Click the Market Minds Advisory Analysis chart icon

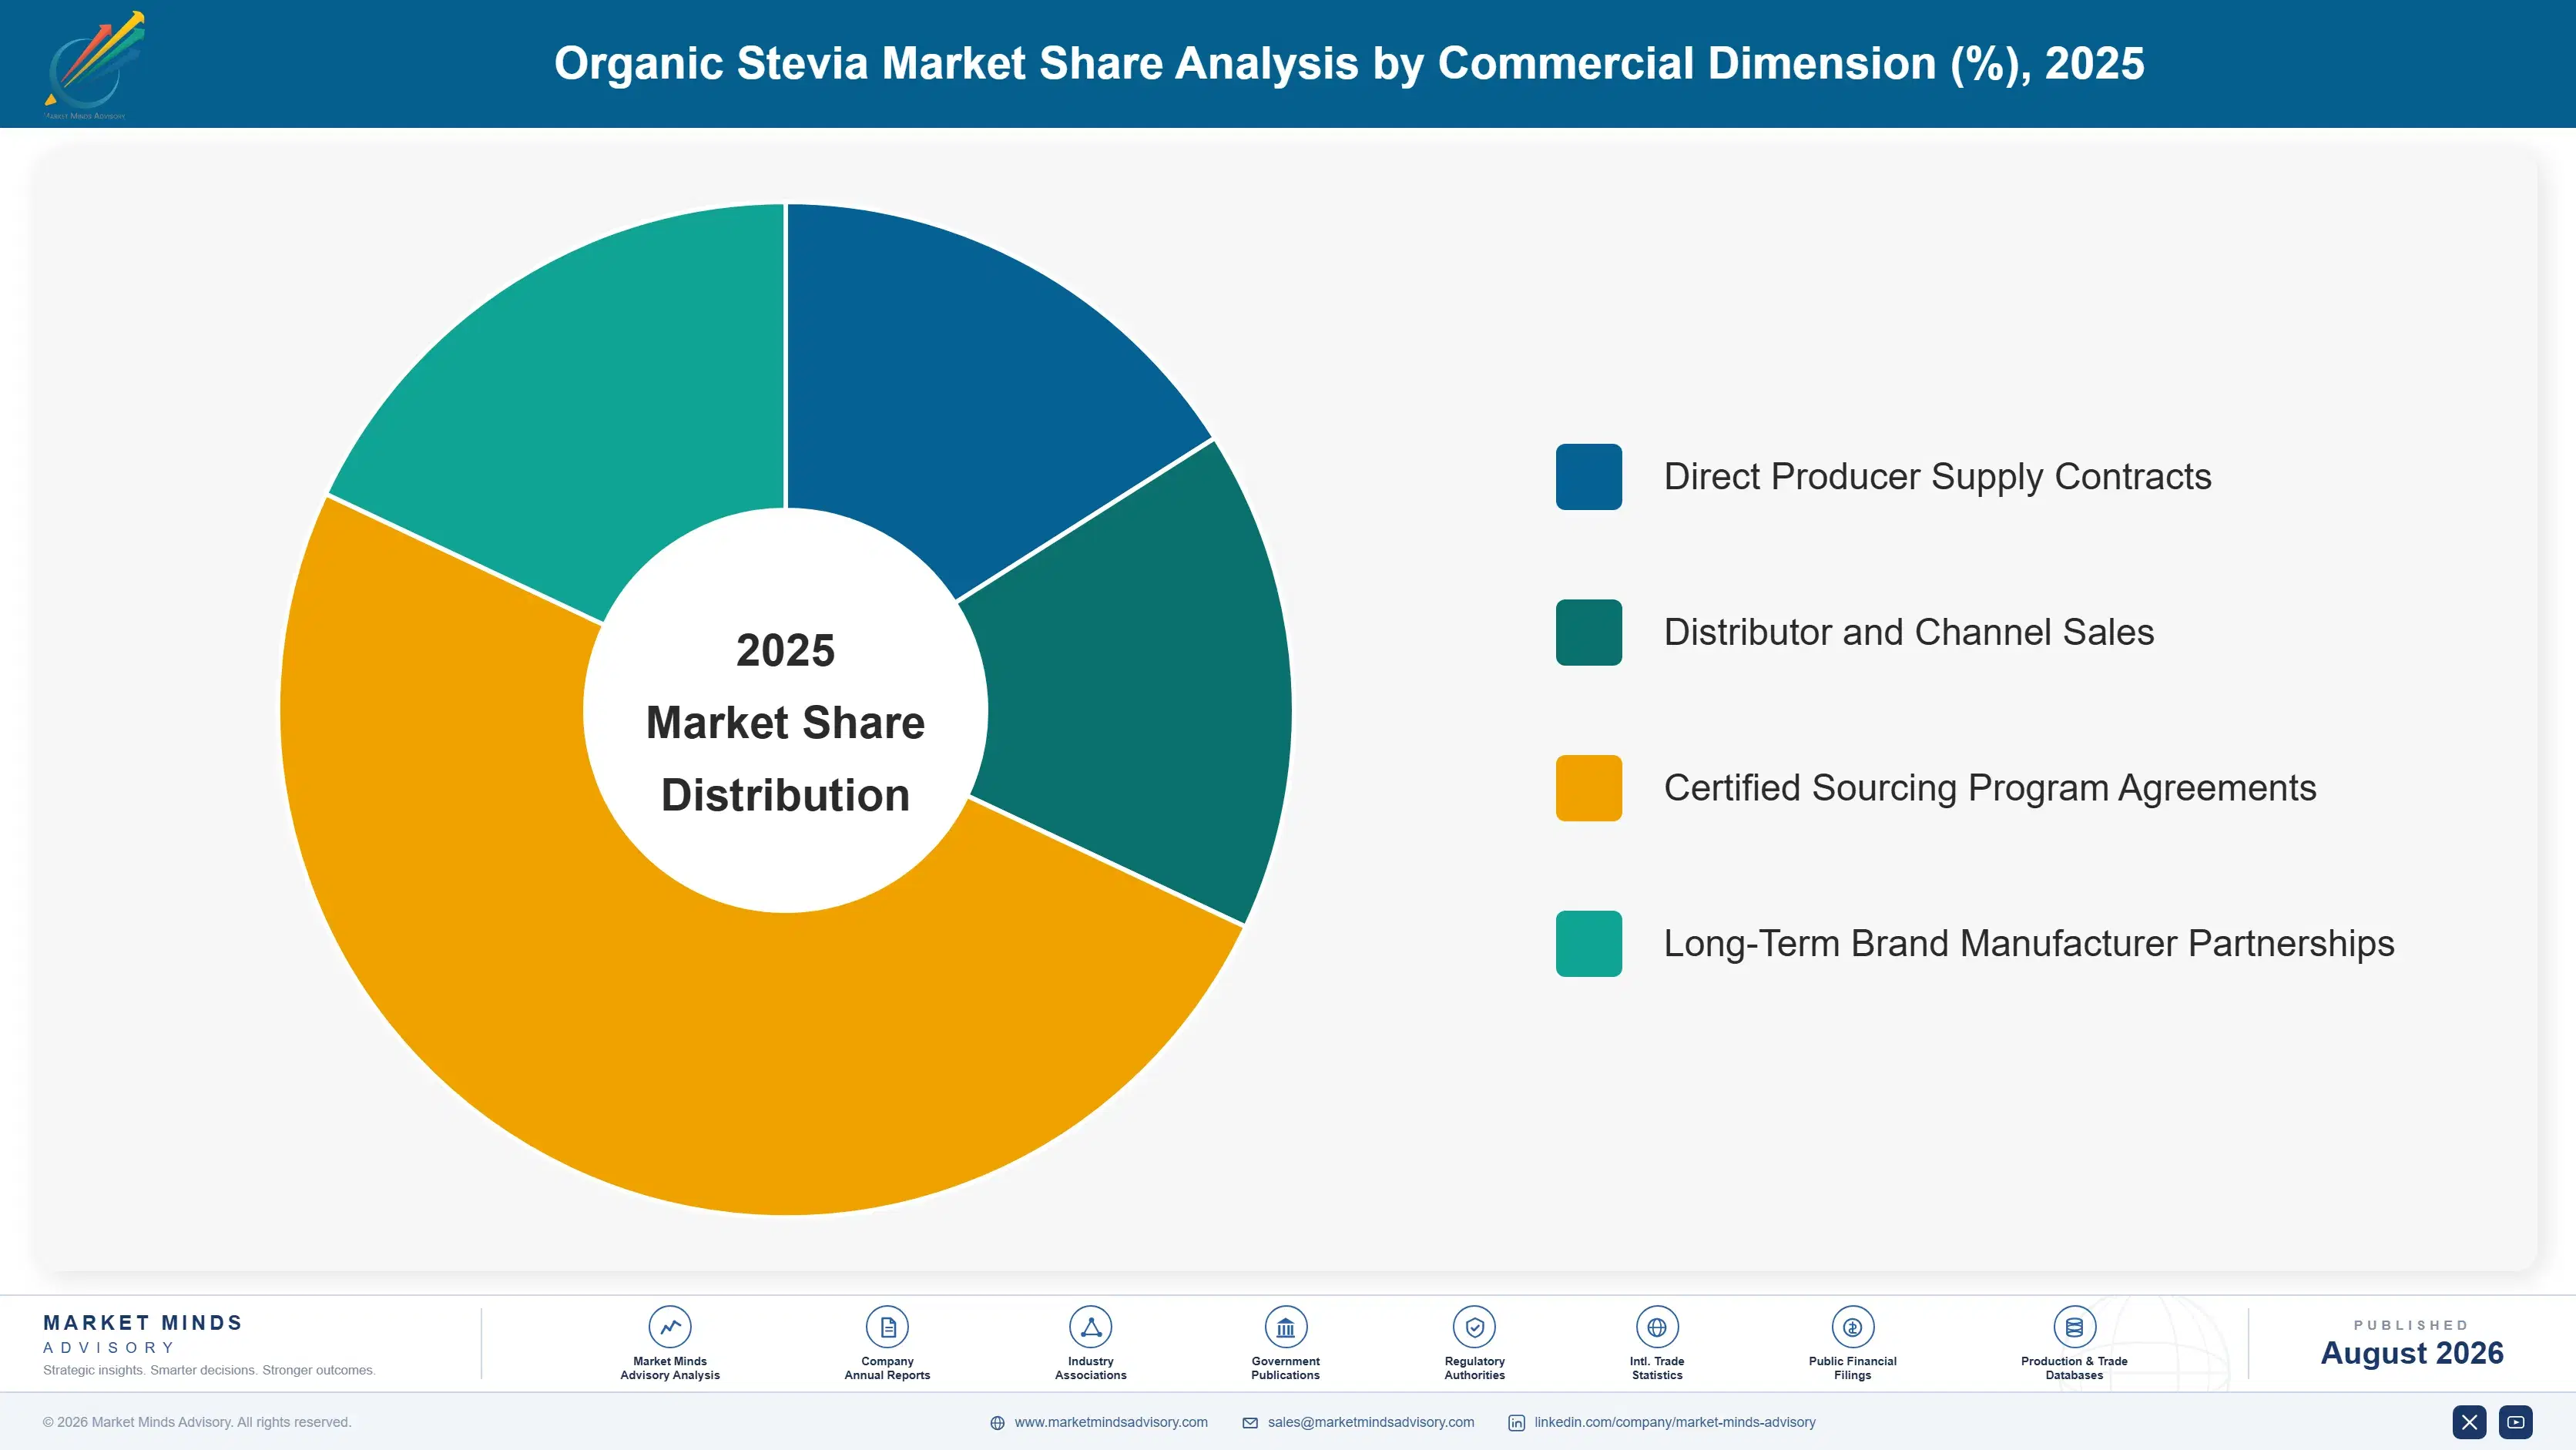[x=669, y=1327]
